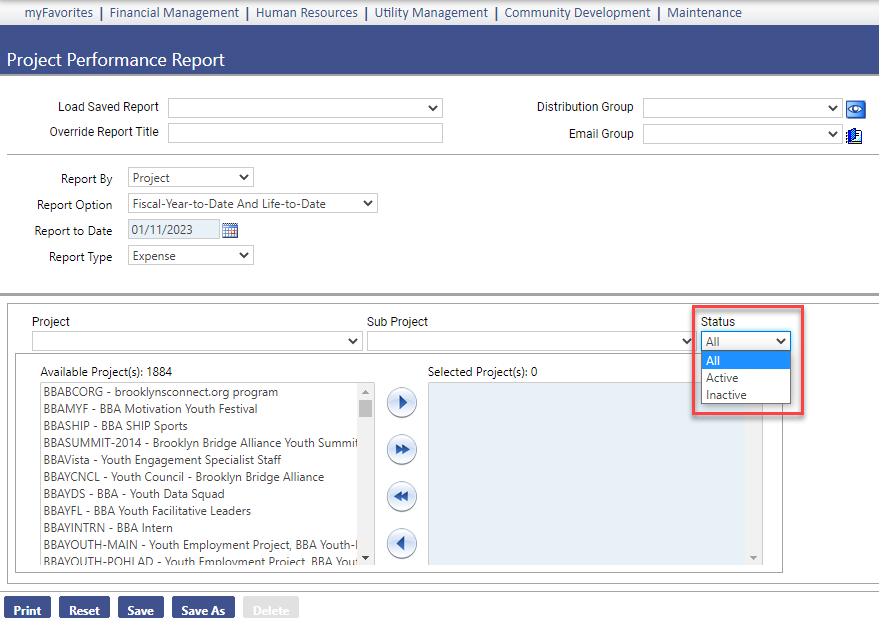
Task: Click the Override Report Title field
Action: (305, 134)
